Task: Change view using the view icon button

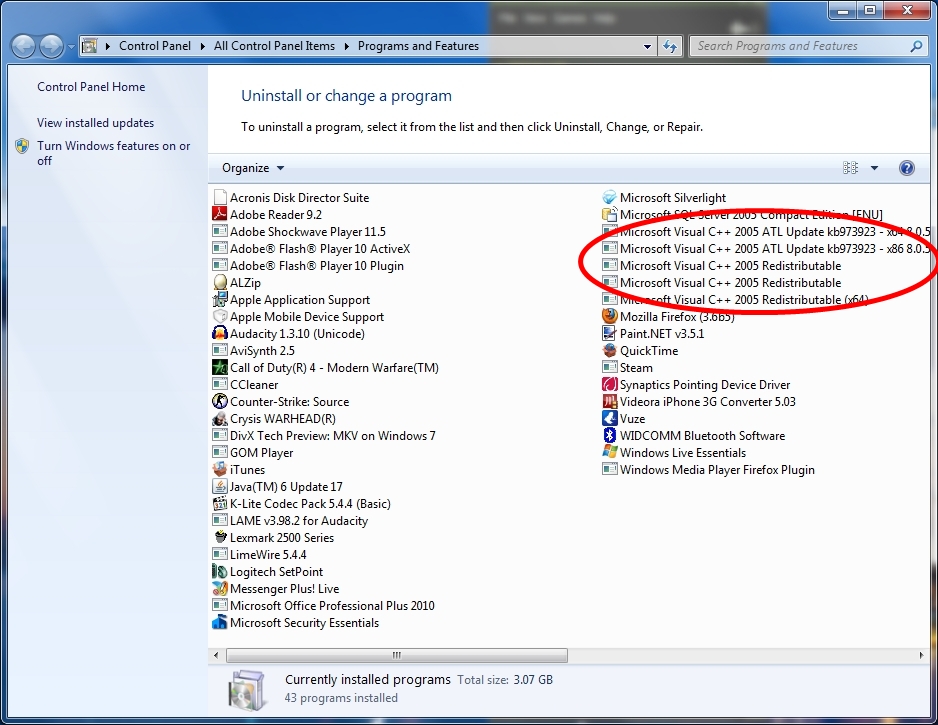Action: 850,168
